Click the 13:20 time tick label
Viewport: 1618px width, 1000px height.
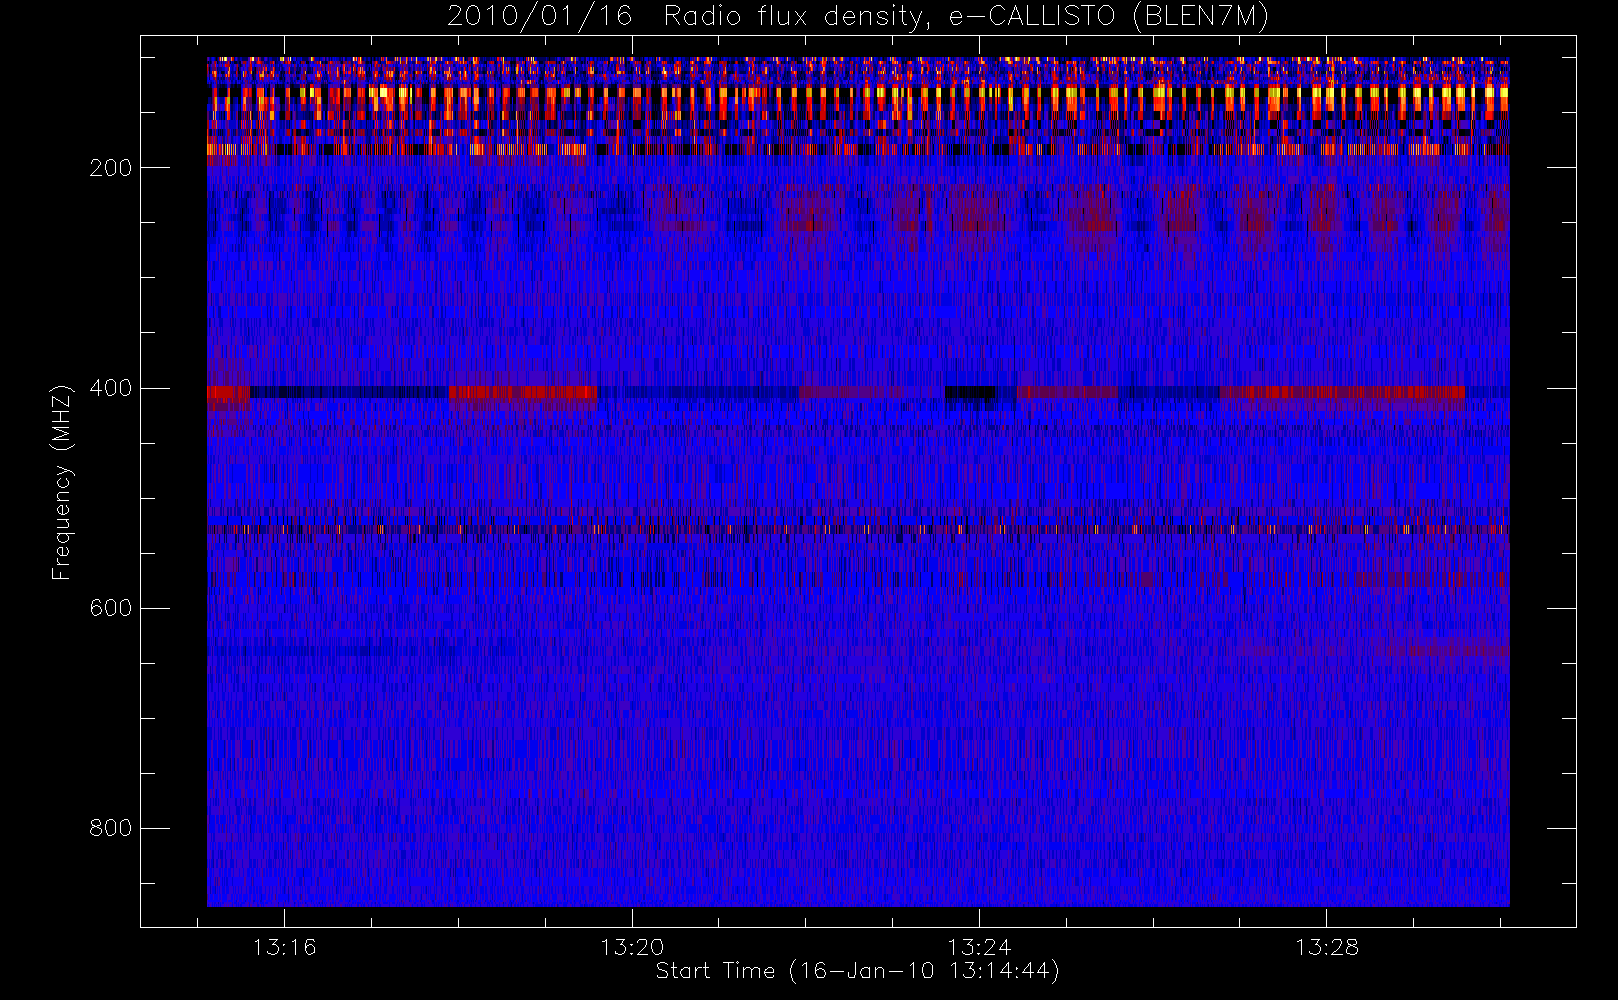[x=632, y=947]
